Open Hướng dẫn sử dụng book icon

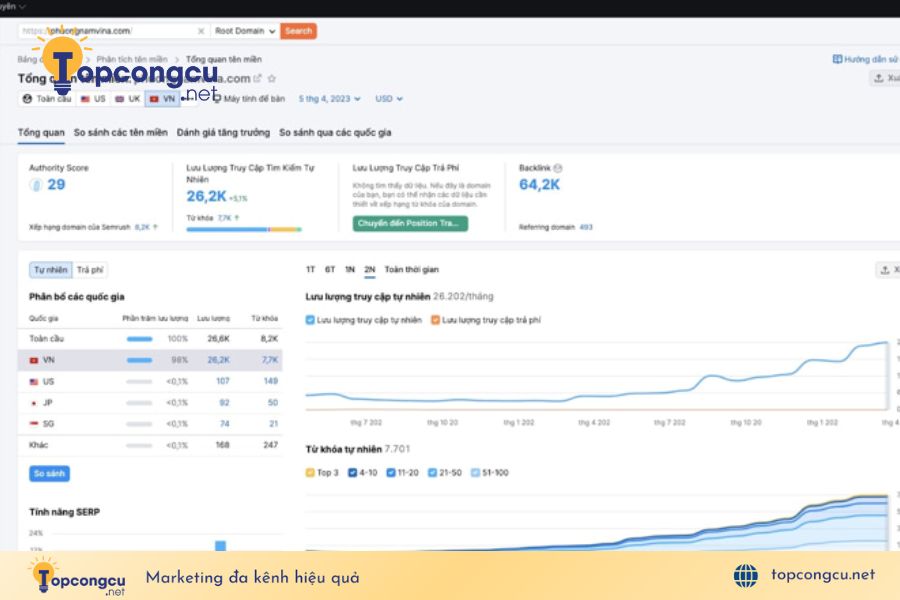click(x=837, y=59)
